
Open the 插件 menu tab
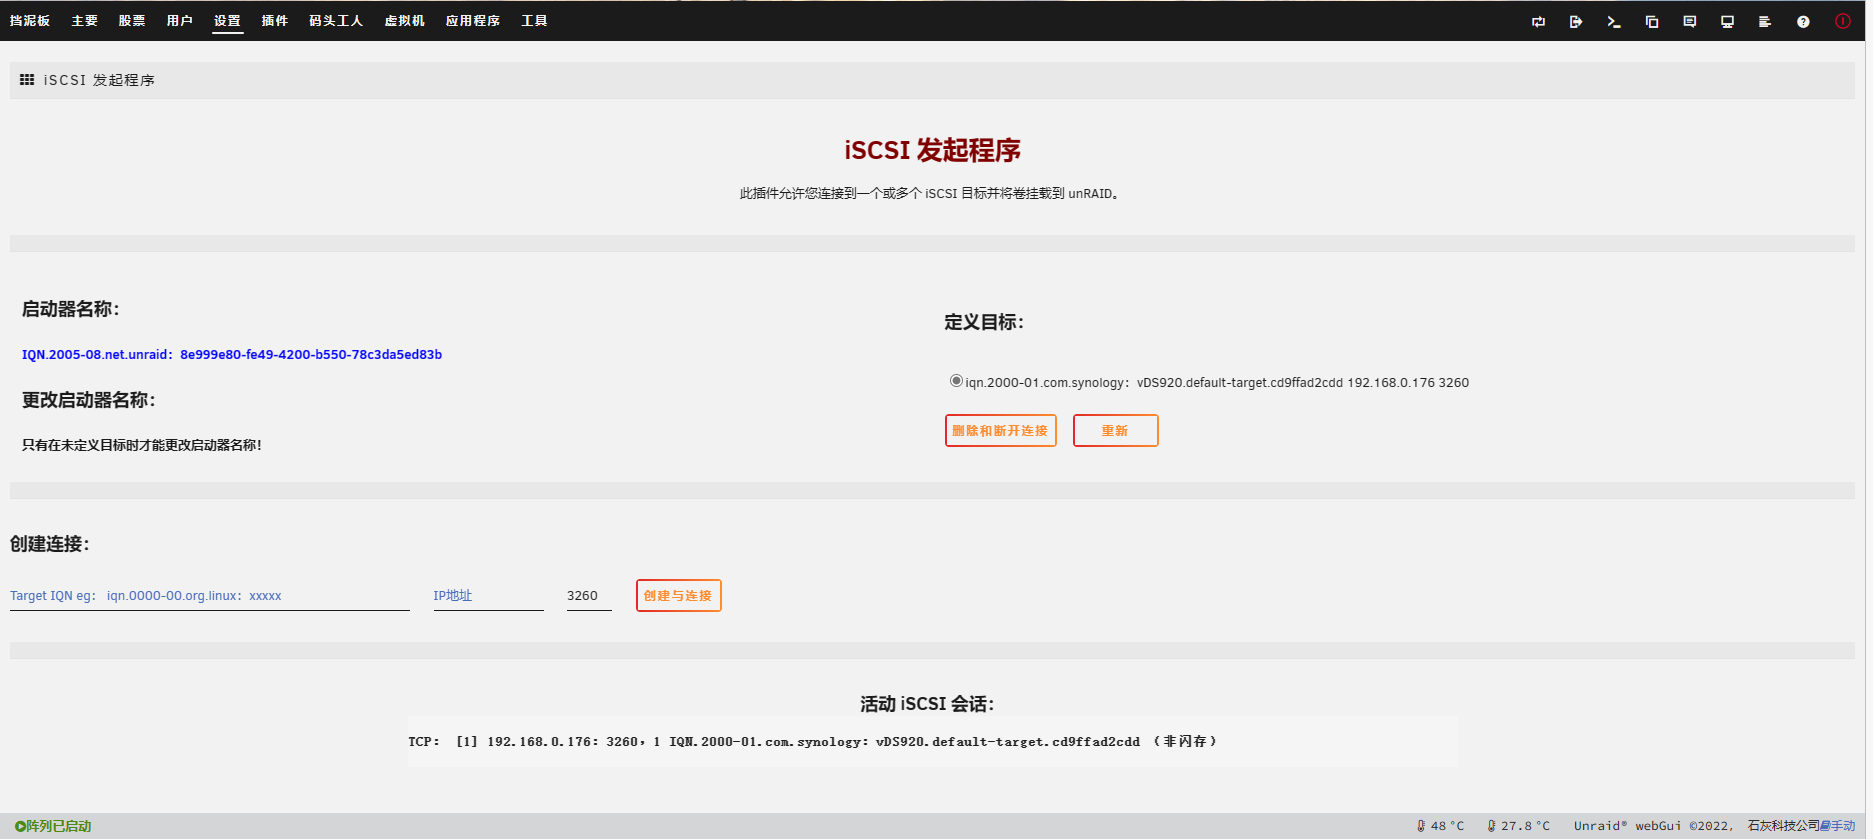point(275,21)
